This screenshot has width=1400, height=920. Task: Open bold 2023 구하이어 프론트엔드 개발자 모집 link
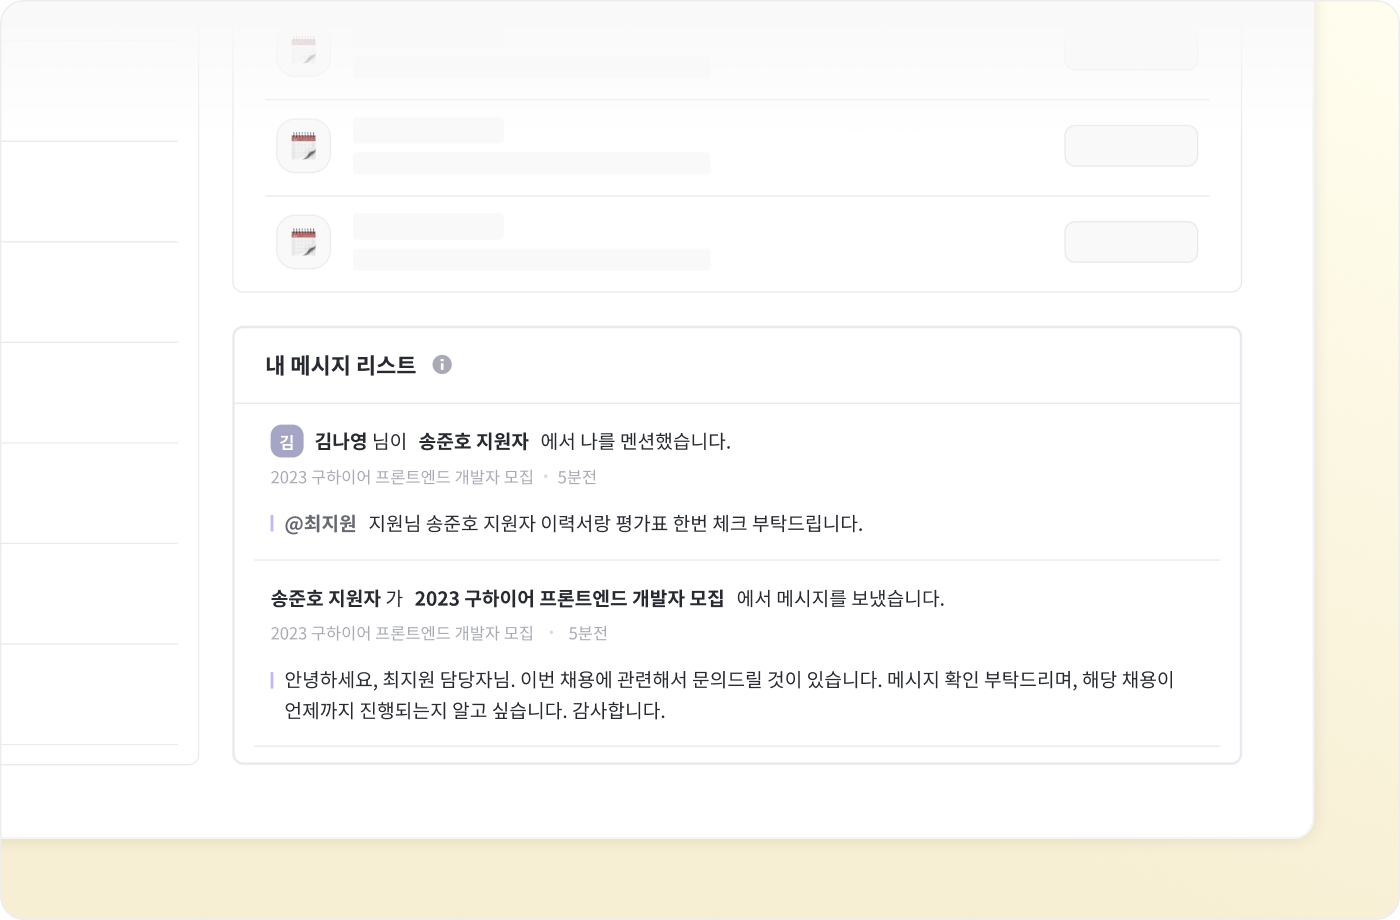coord(569,598)
